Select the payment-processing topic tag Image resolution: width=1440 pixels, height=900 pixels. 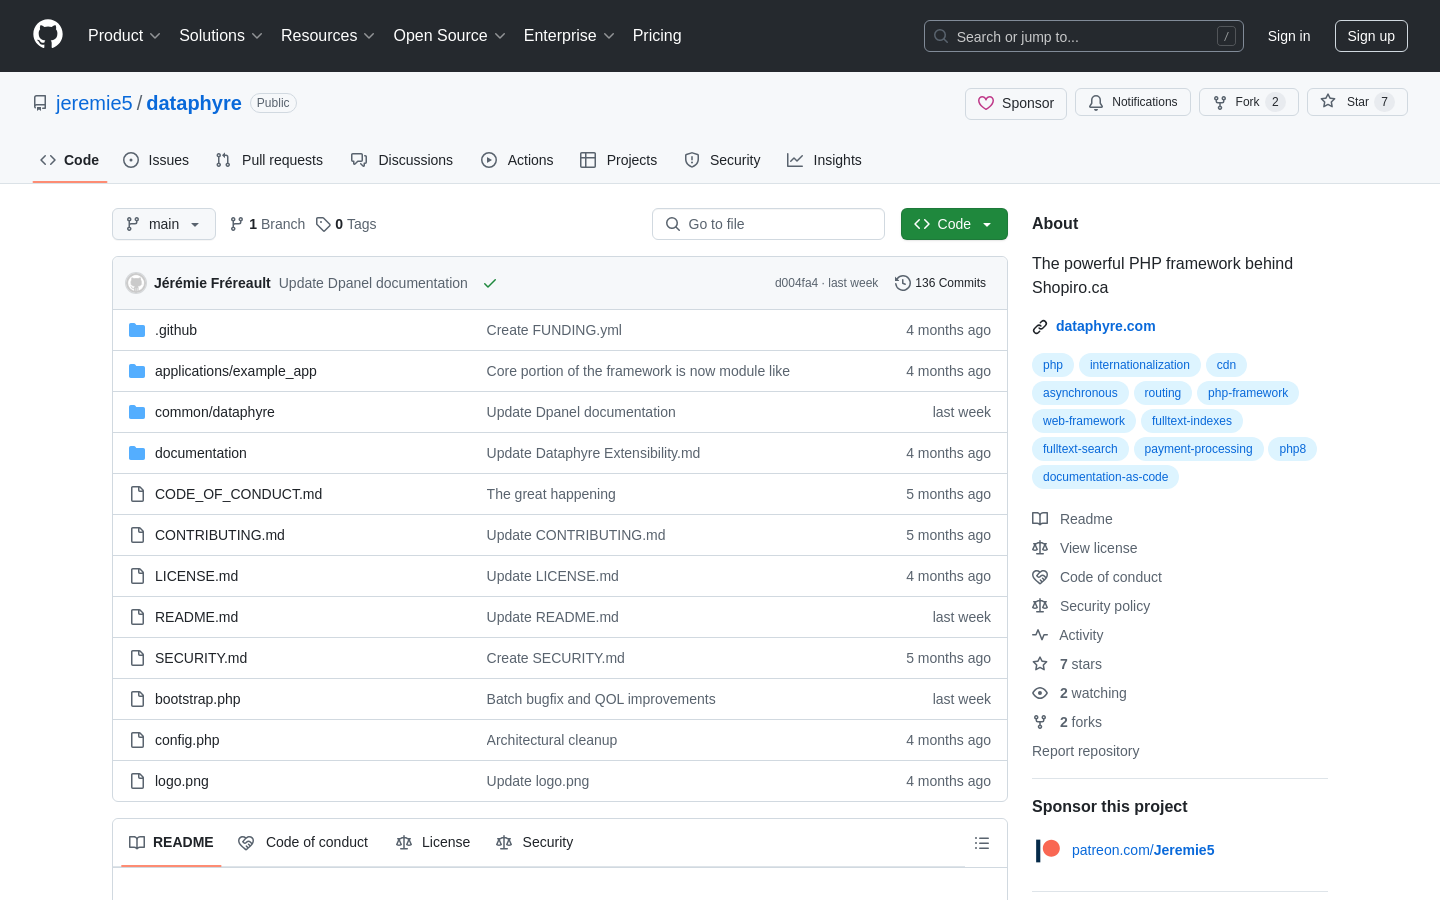click(1198, 449)
